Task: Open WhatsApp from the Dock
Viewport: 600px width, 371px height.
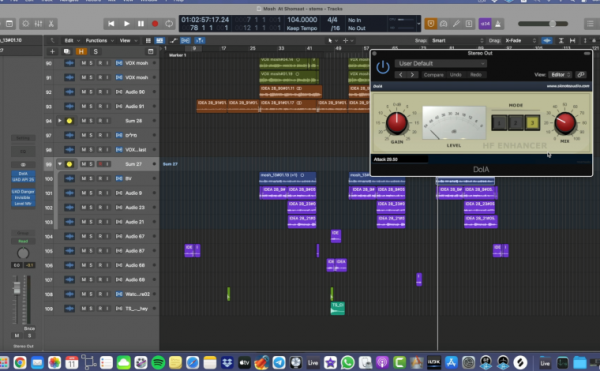Action: point(347,362)
